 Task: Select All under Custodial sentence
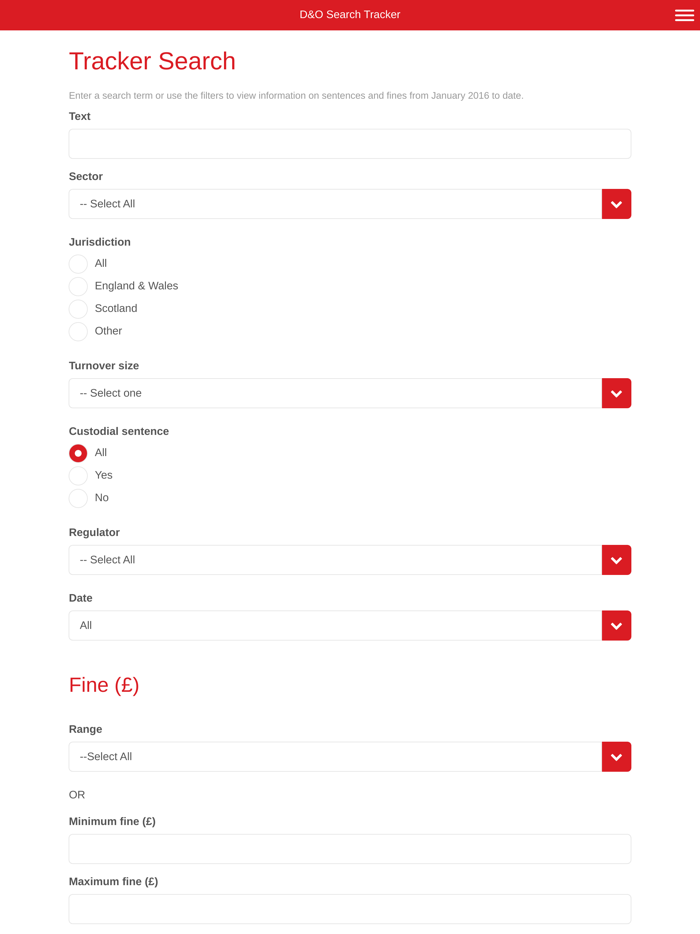(78, 453)
